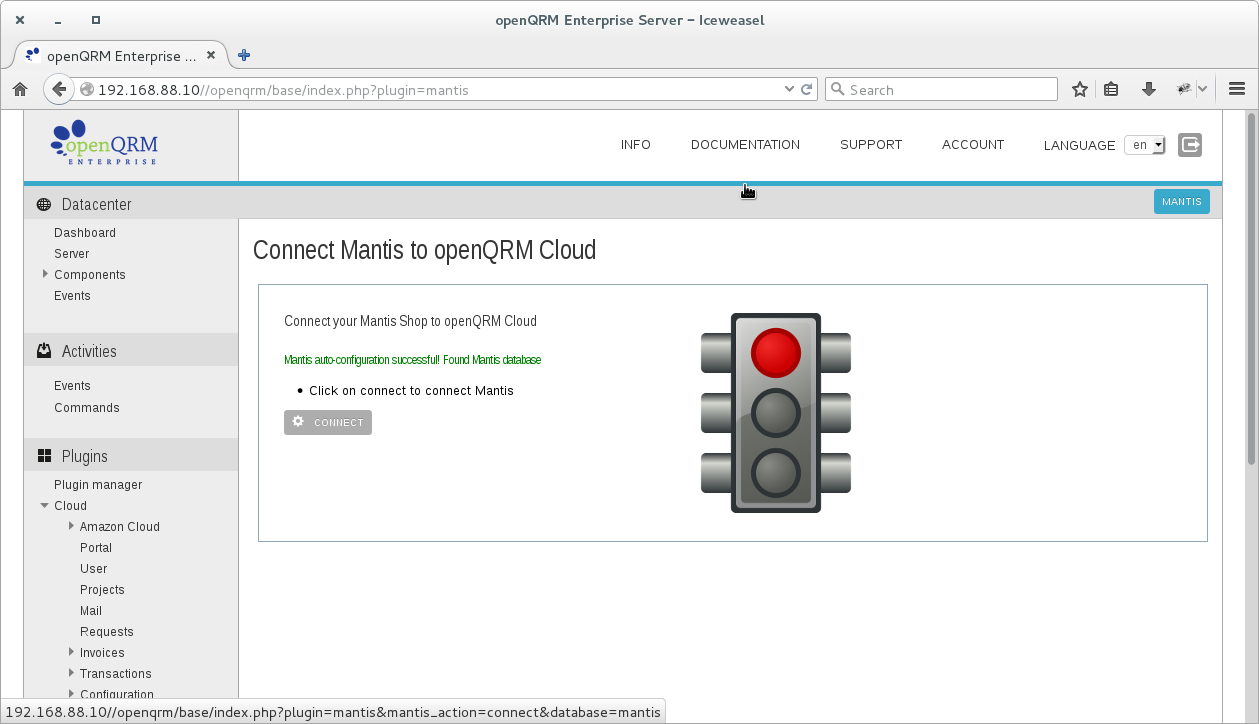Open the Cloud Portal link
Viewport: 1259px width, 724px height.
(96, 548)
